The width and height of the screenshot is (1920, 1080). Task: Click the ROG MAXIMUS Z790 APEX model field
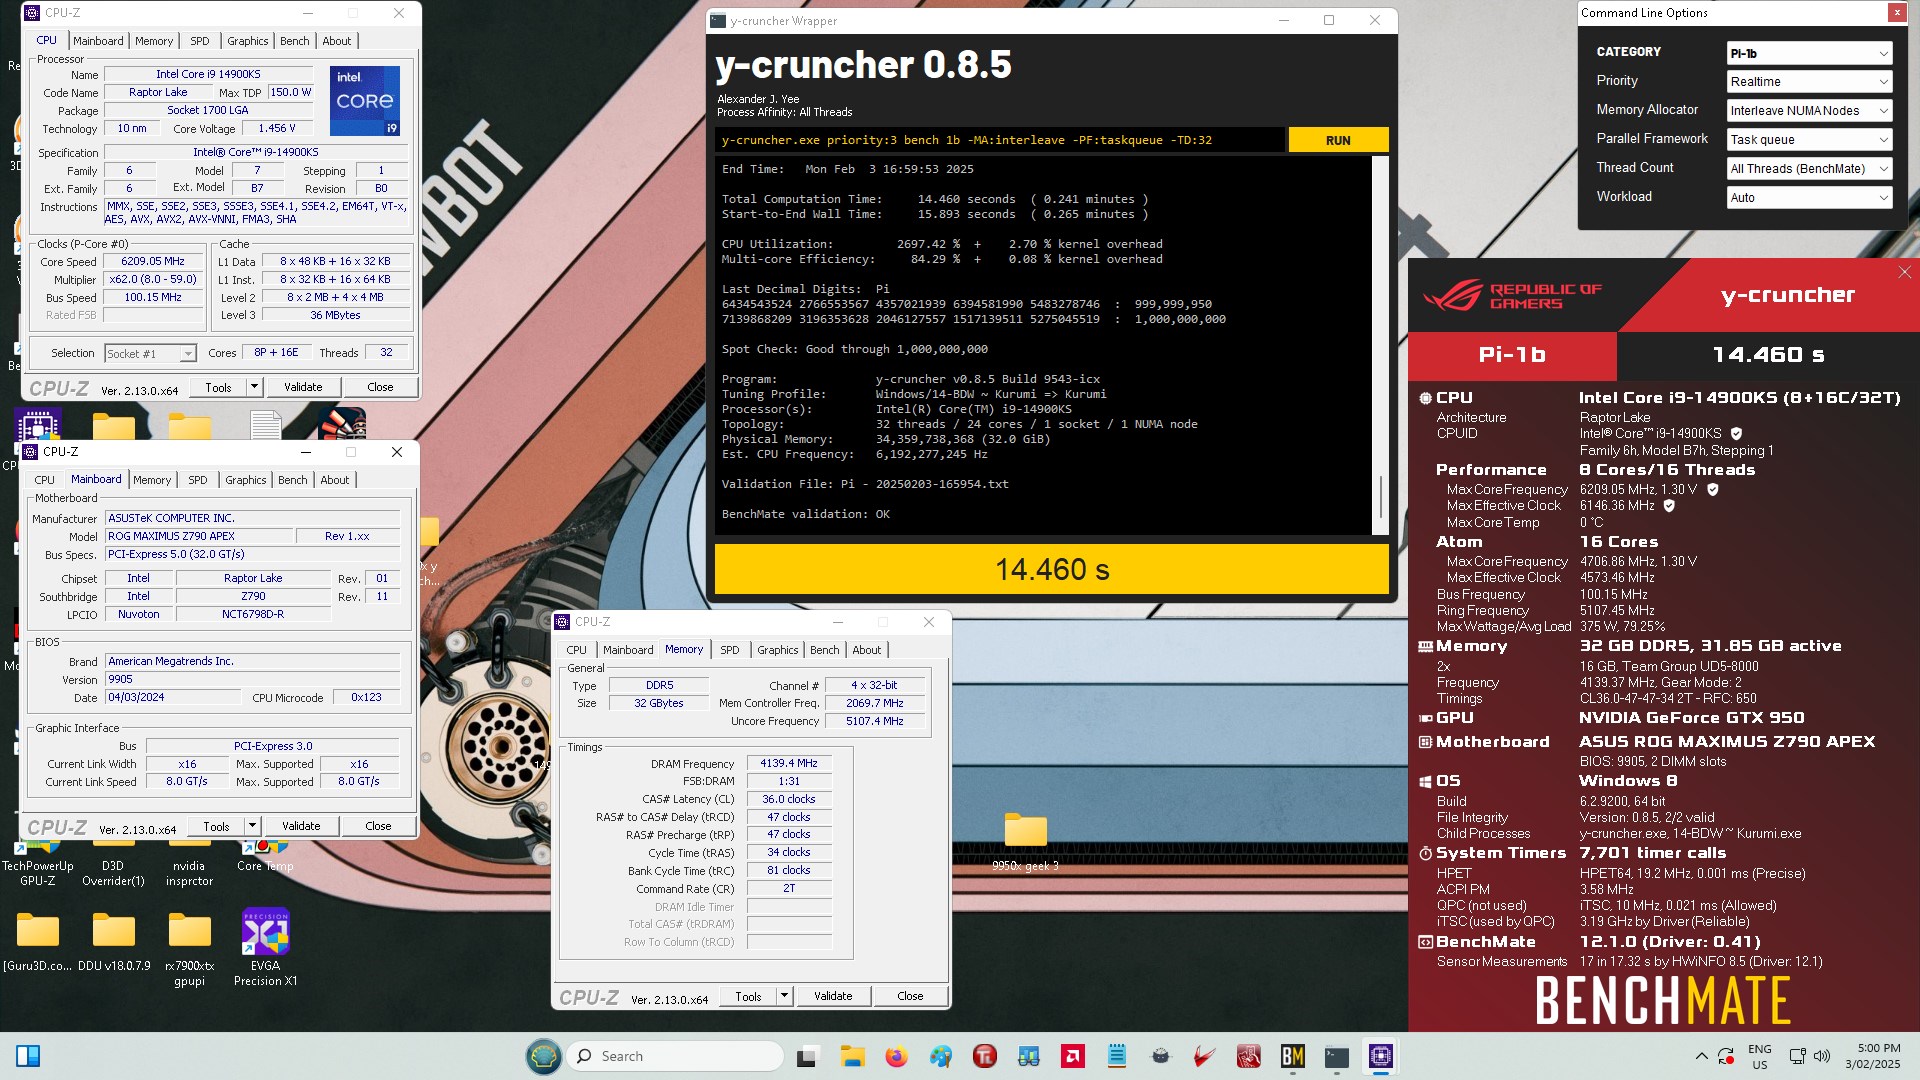tap(199, 536)
